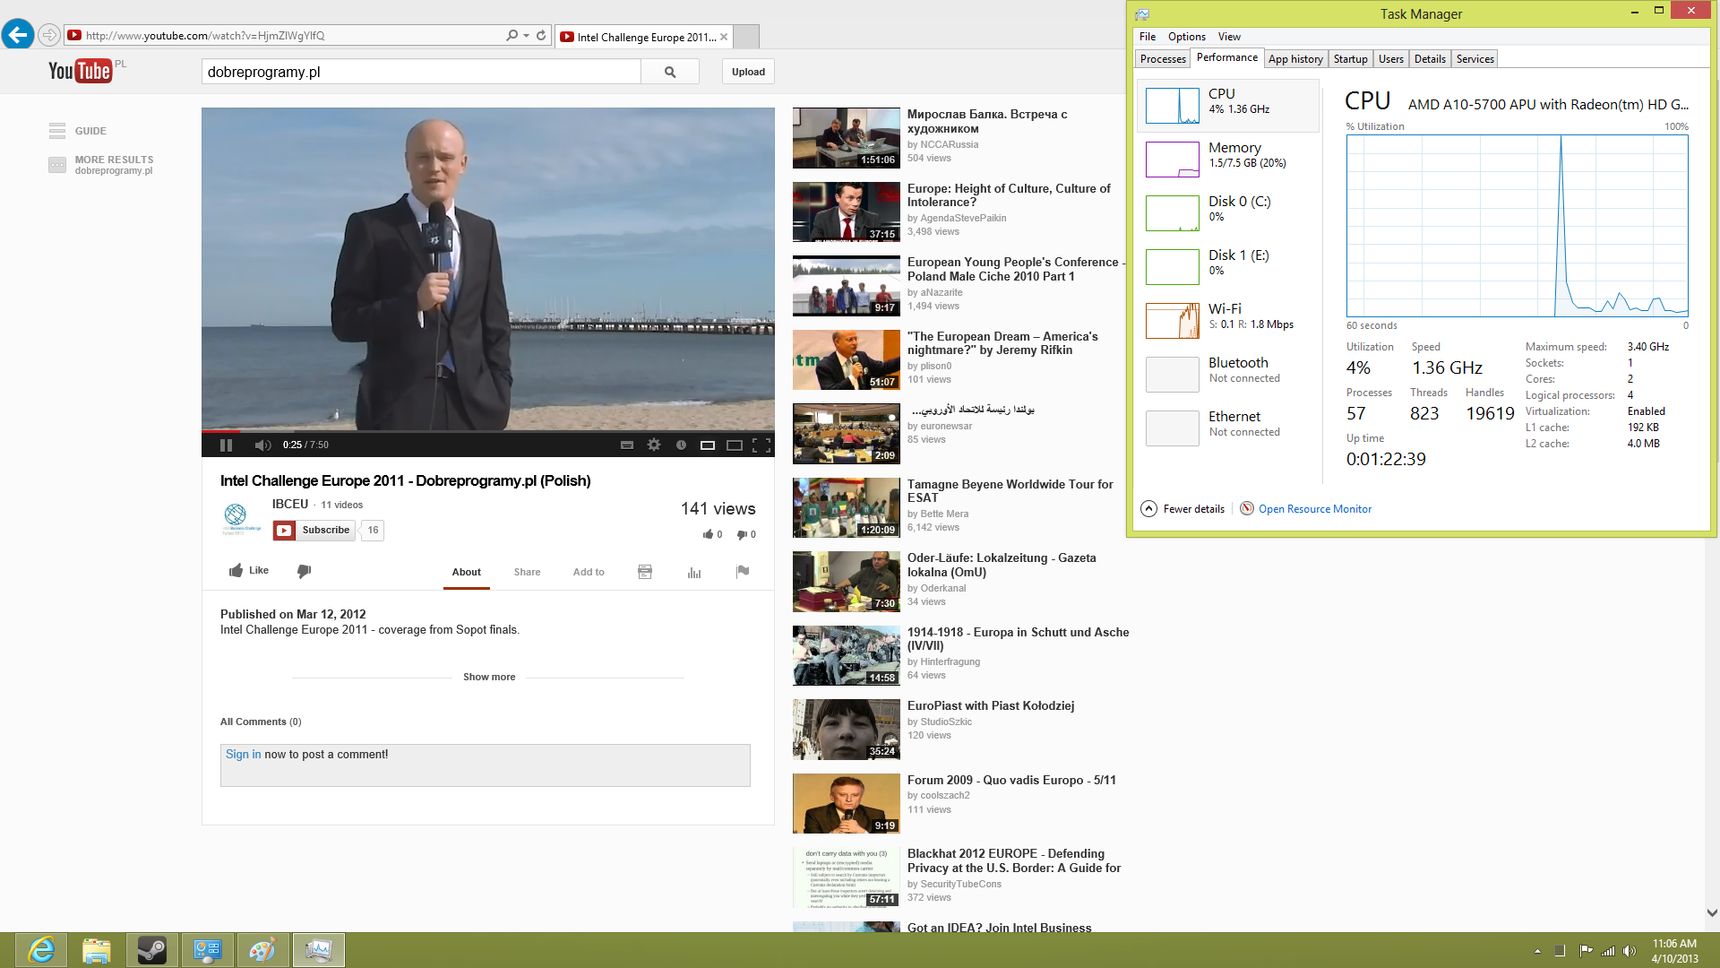Go back with browser back arrow
This screenshot has height=968, width=1720.
pyautogui.click(x=17, y=35)
